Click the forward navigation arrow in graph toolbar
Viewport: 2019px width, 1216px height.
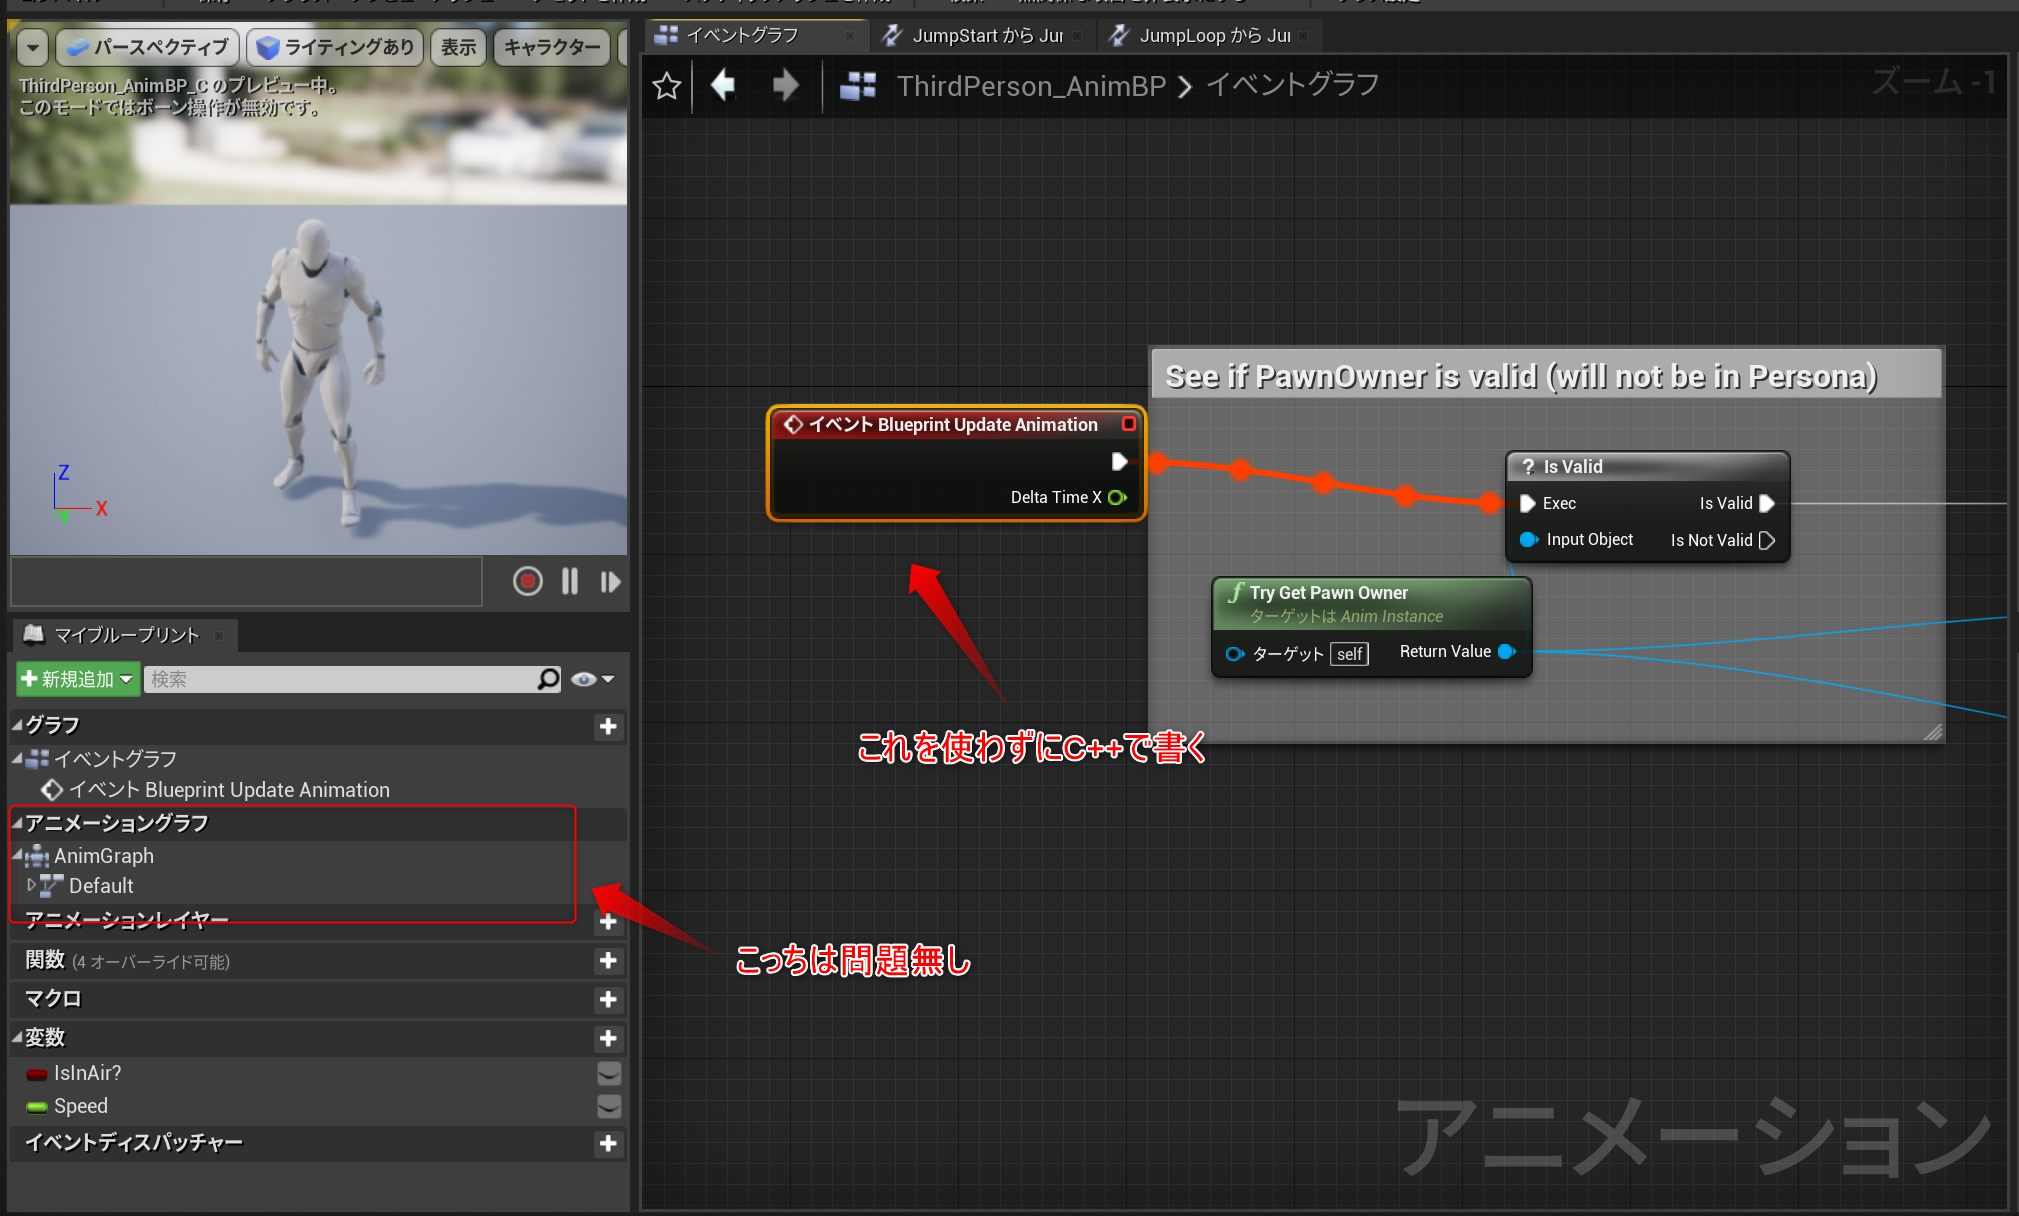point(786,85)
